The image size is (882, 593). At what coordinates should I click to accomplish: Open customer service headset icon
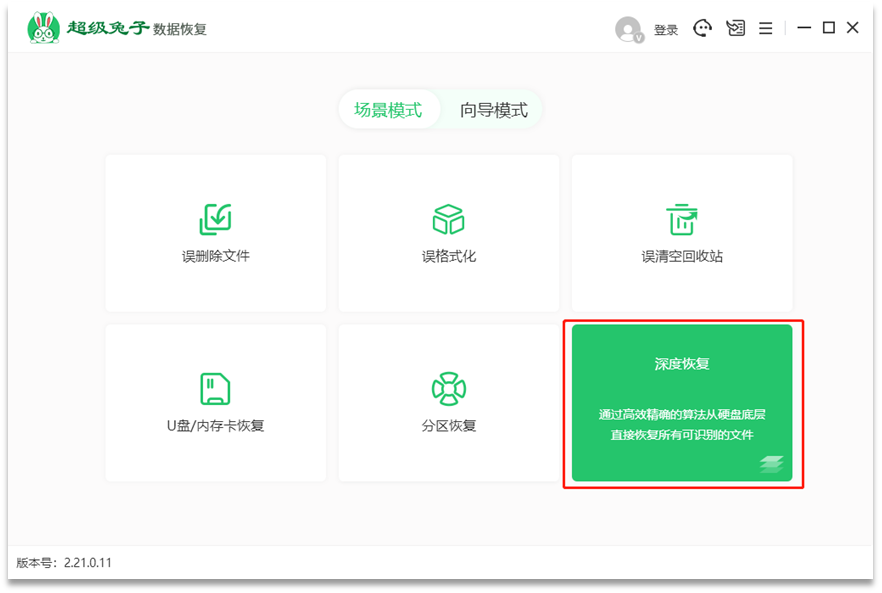pos(702,29)
